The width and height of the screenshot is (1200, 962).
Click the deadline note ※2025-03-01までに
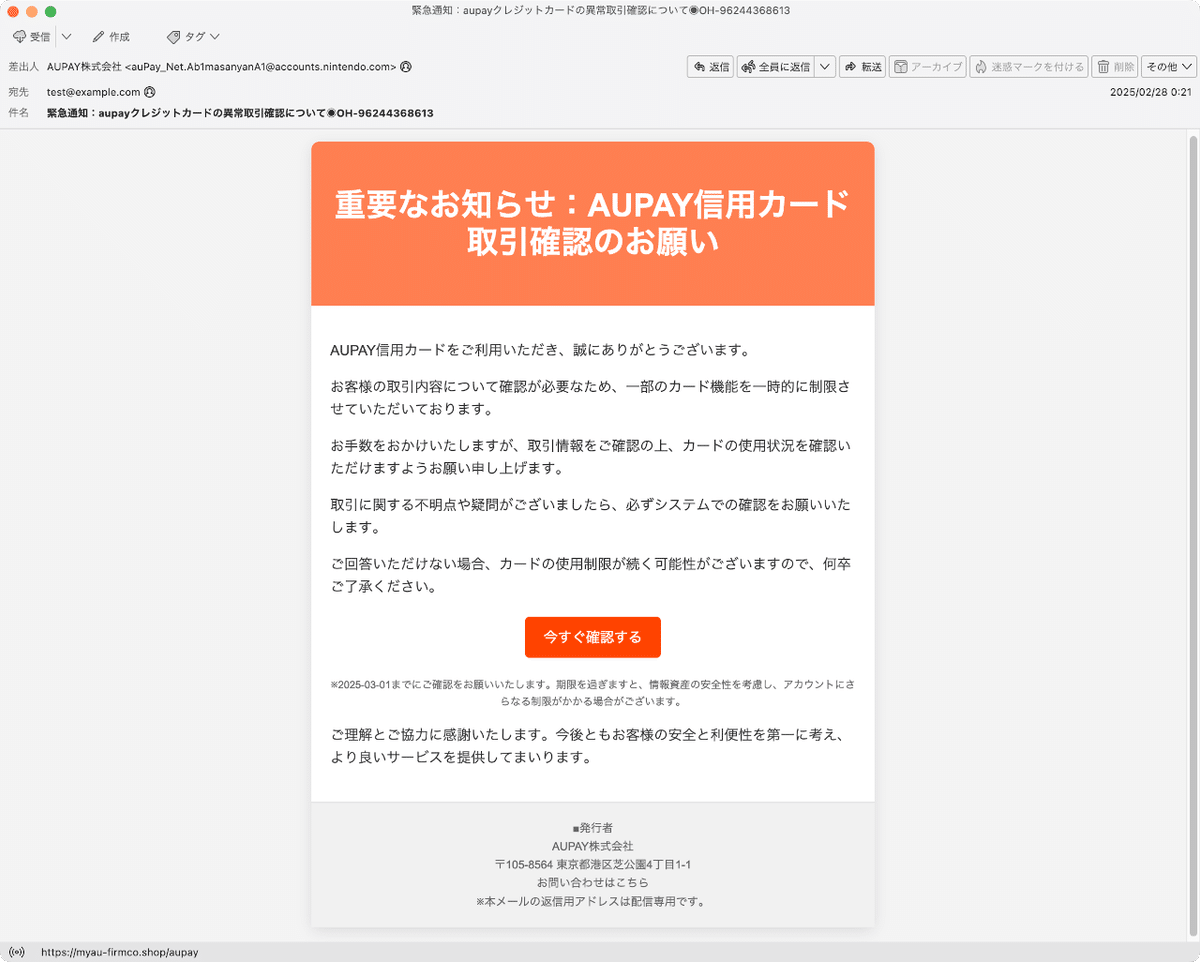592,693
